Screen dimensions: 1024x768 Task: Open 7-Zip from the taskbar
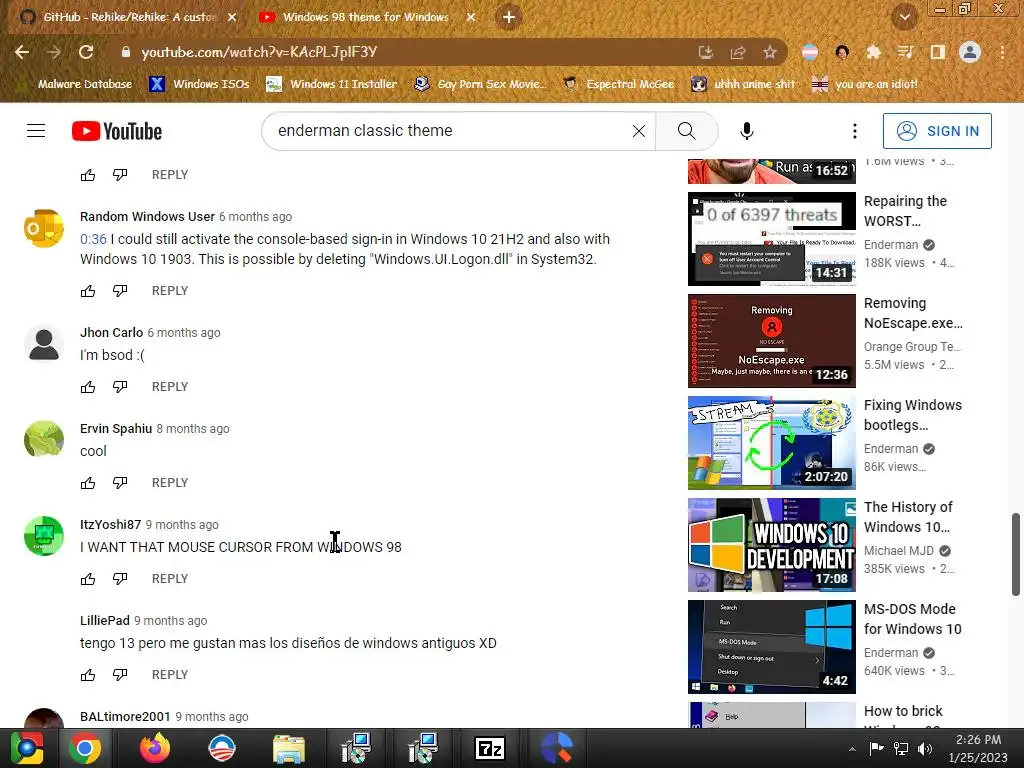point(490,748)
